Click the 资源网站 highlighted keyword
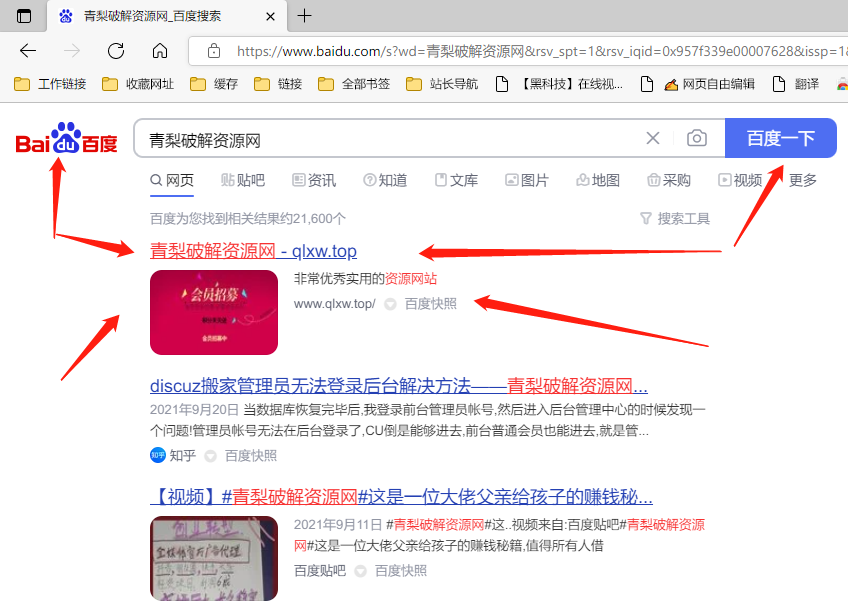 click(411, 279)
